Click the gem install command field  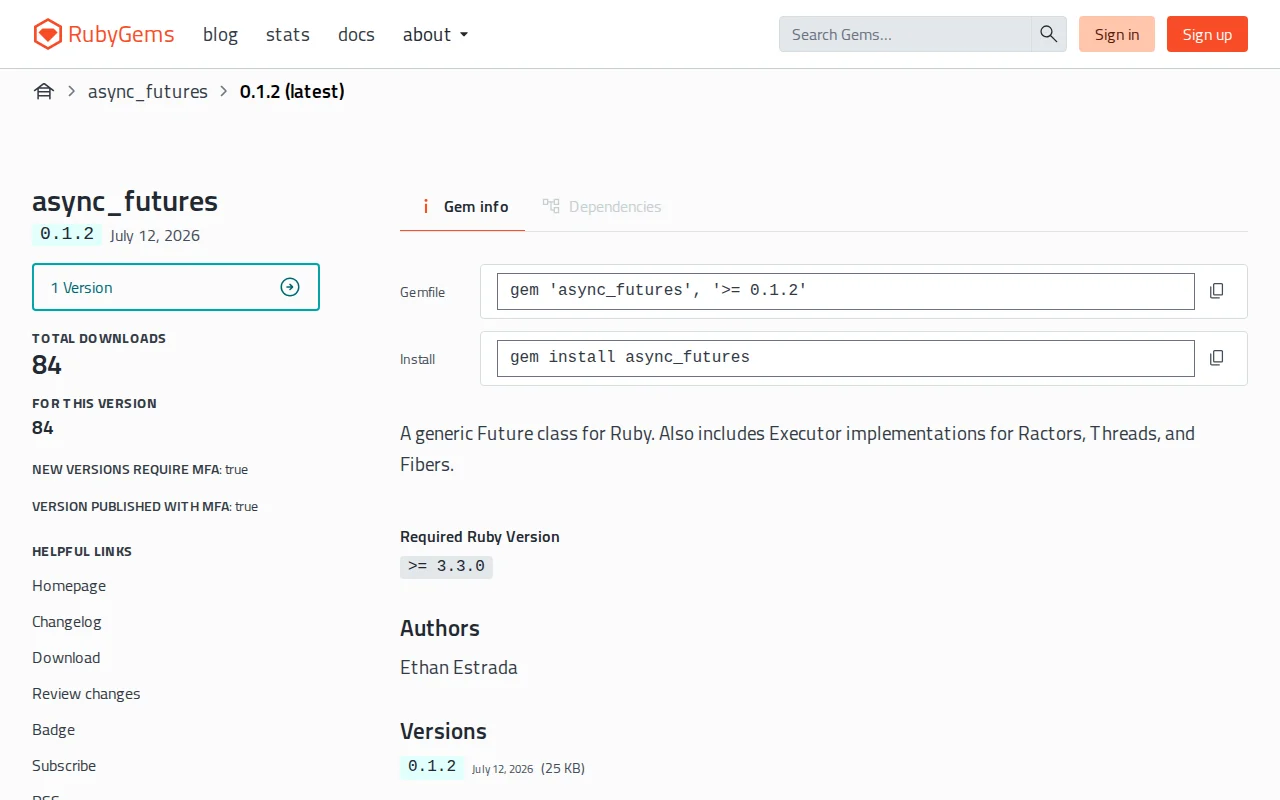pos(846,358)
